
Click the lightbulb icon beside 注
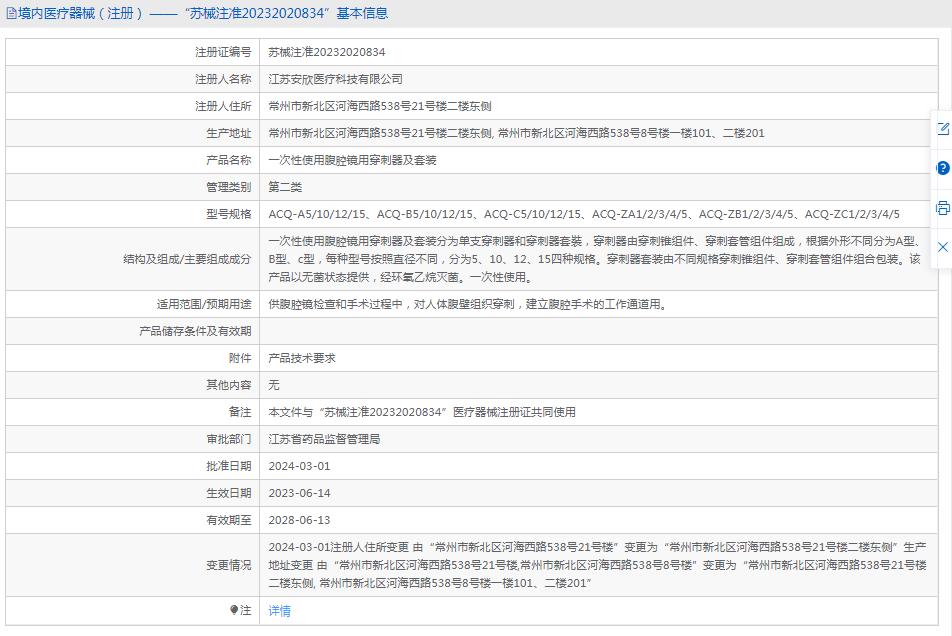point(234,610)
